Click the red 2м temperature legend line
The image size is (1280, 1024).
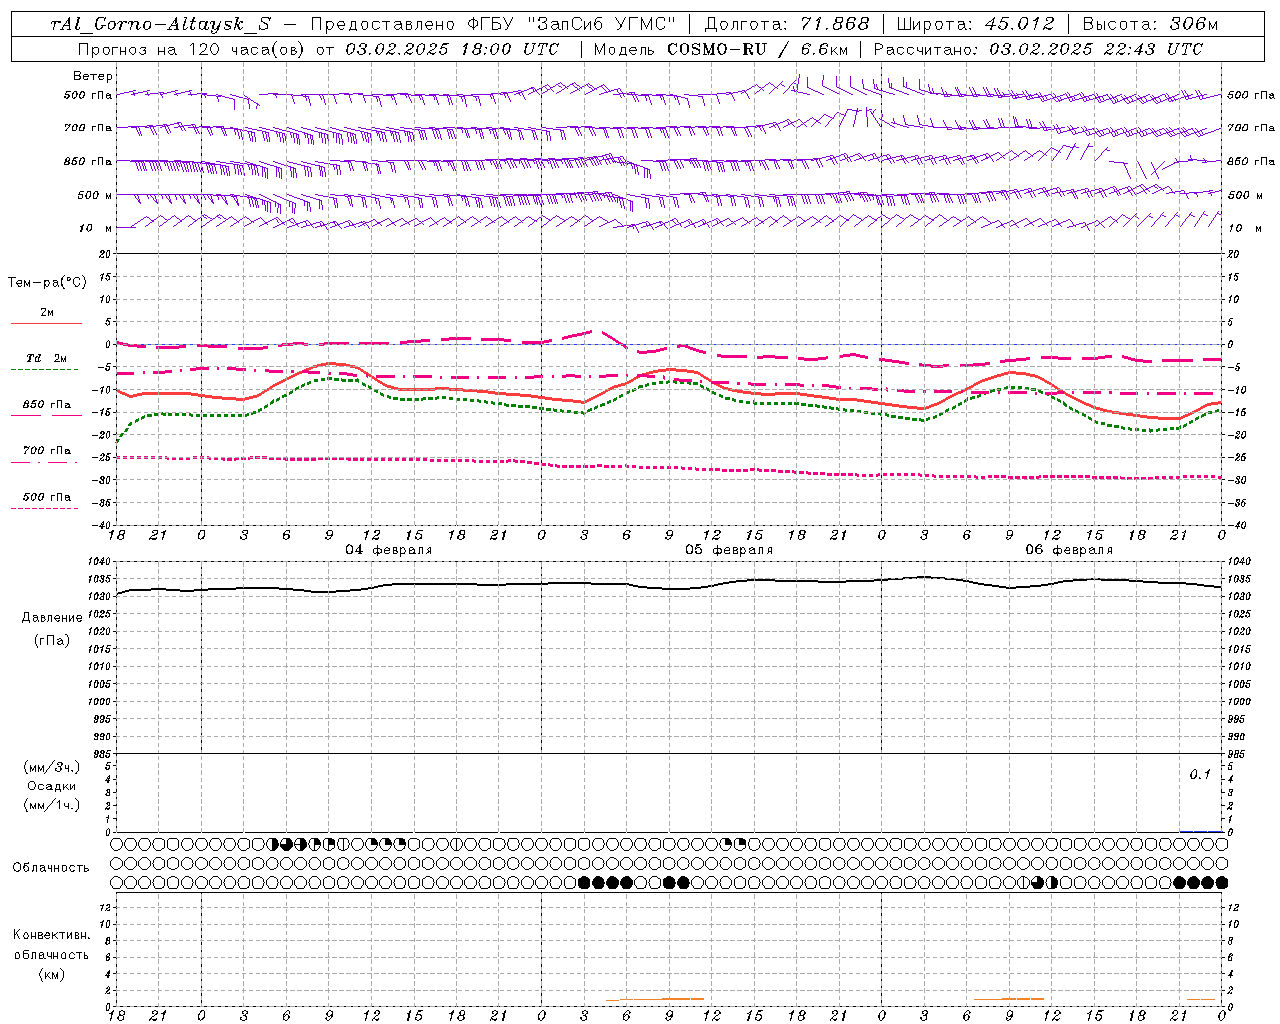pyautogui.click(x=46, y=323)
